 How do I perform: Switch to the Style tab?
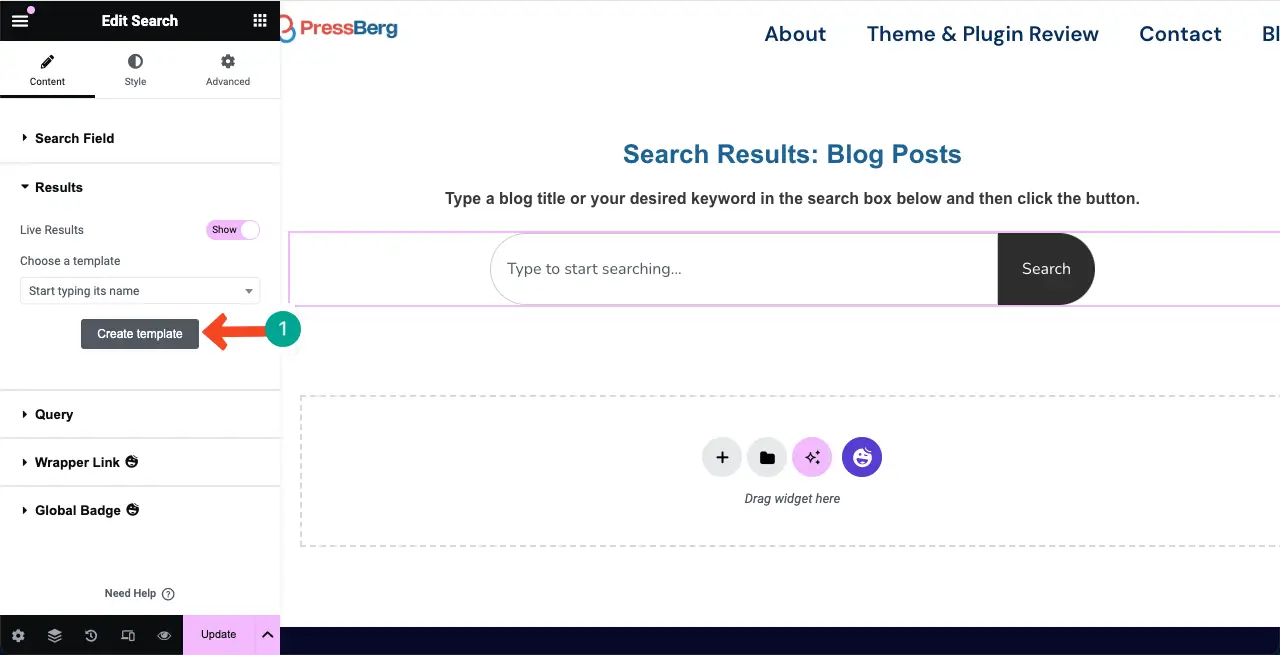point(135,70)
